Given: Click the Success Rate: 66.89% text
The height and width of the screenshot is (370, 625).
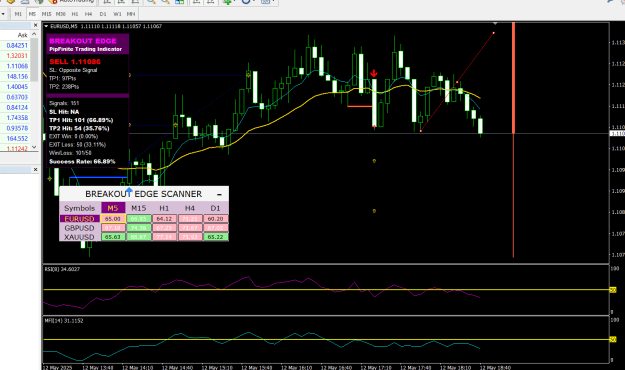Looking at the screenshot, I should pos(82,162).
